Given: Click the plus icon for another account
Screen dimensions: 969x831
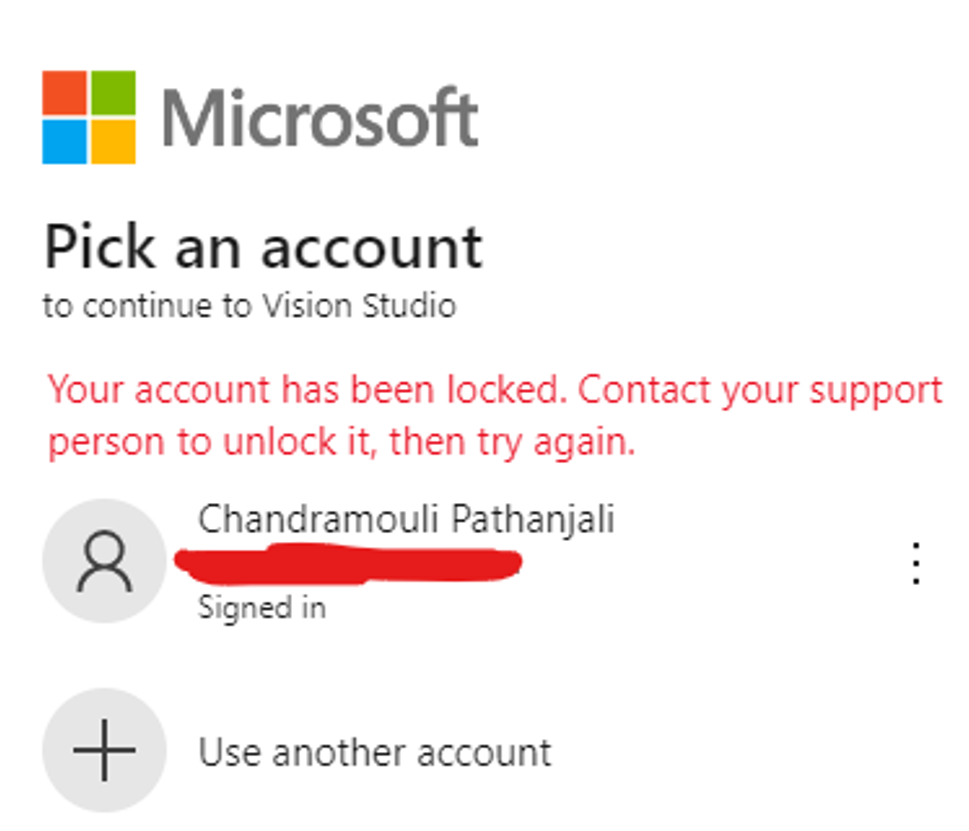Looking at the screenshot, I should (x=104, y=750).
